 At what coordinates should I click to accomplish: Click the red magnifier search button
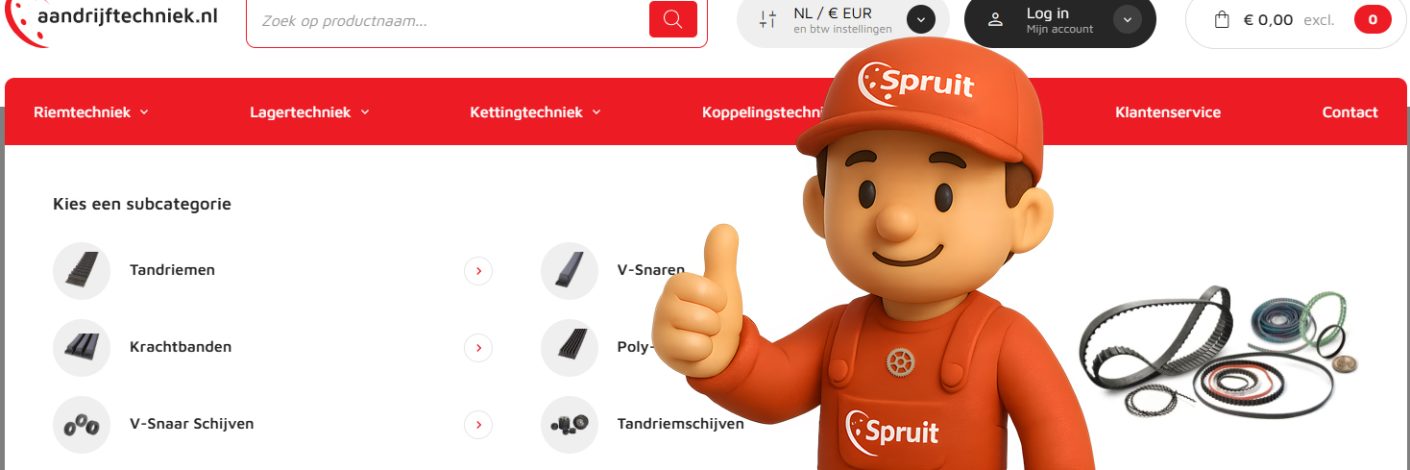coord(673,19)
